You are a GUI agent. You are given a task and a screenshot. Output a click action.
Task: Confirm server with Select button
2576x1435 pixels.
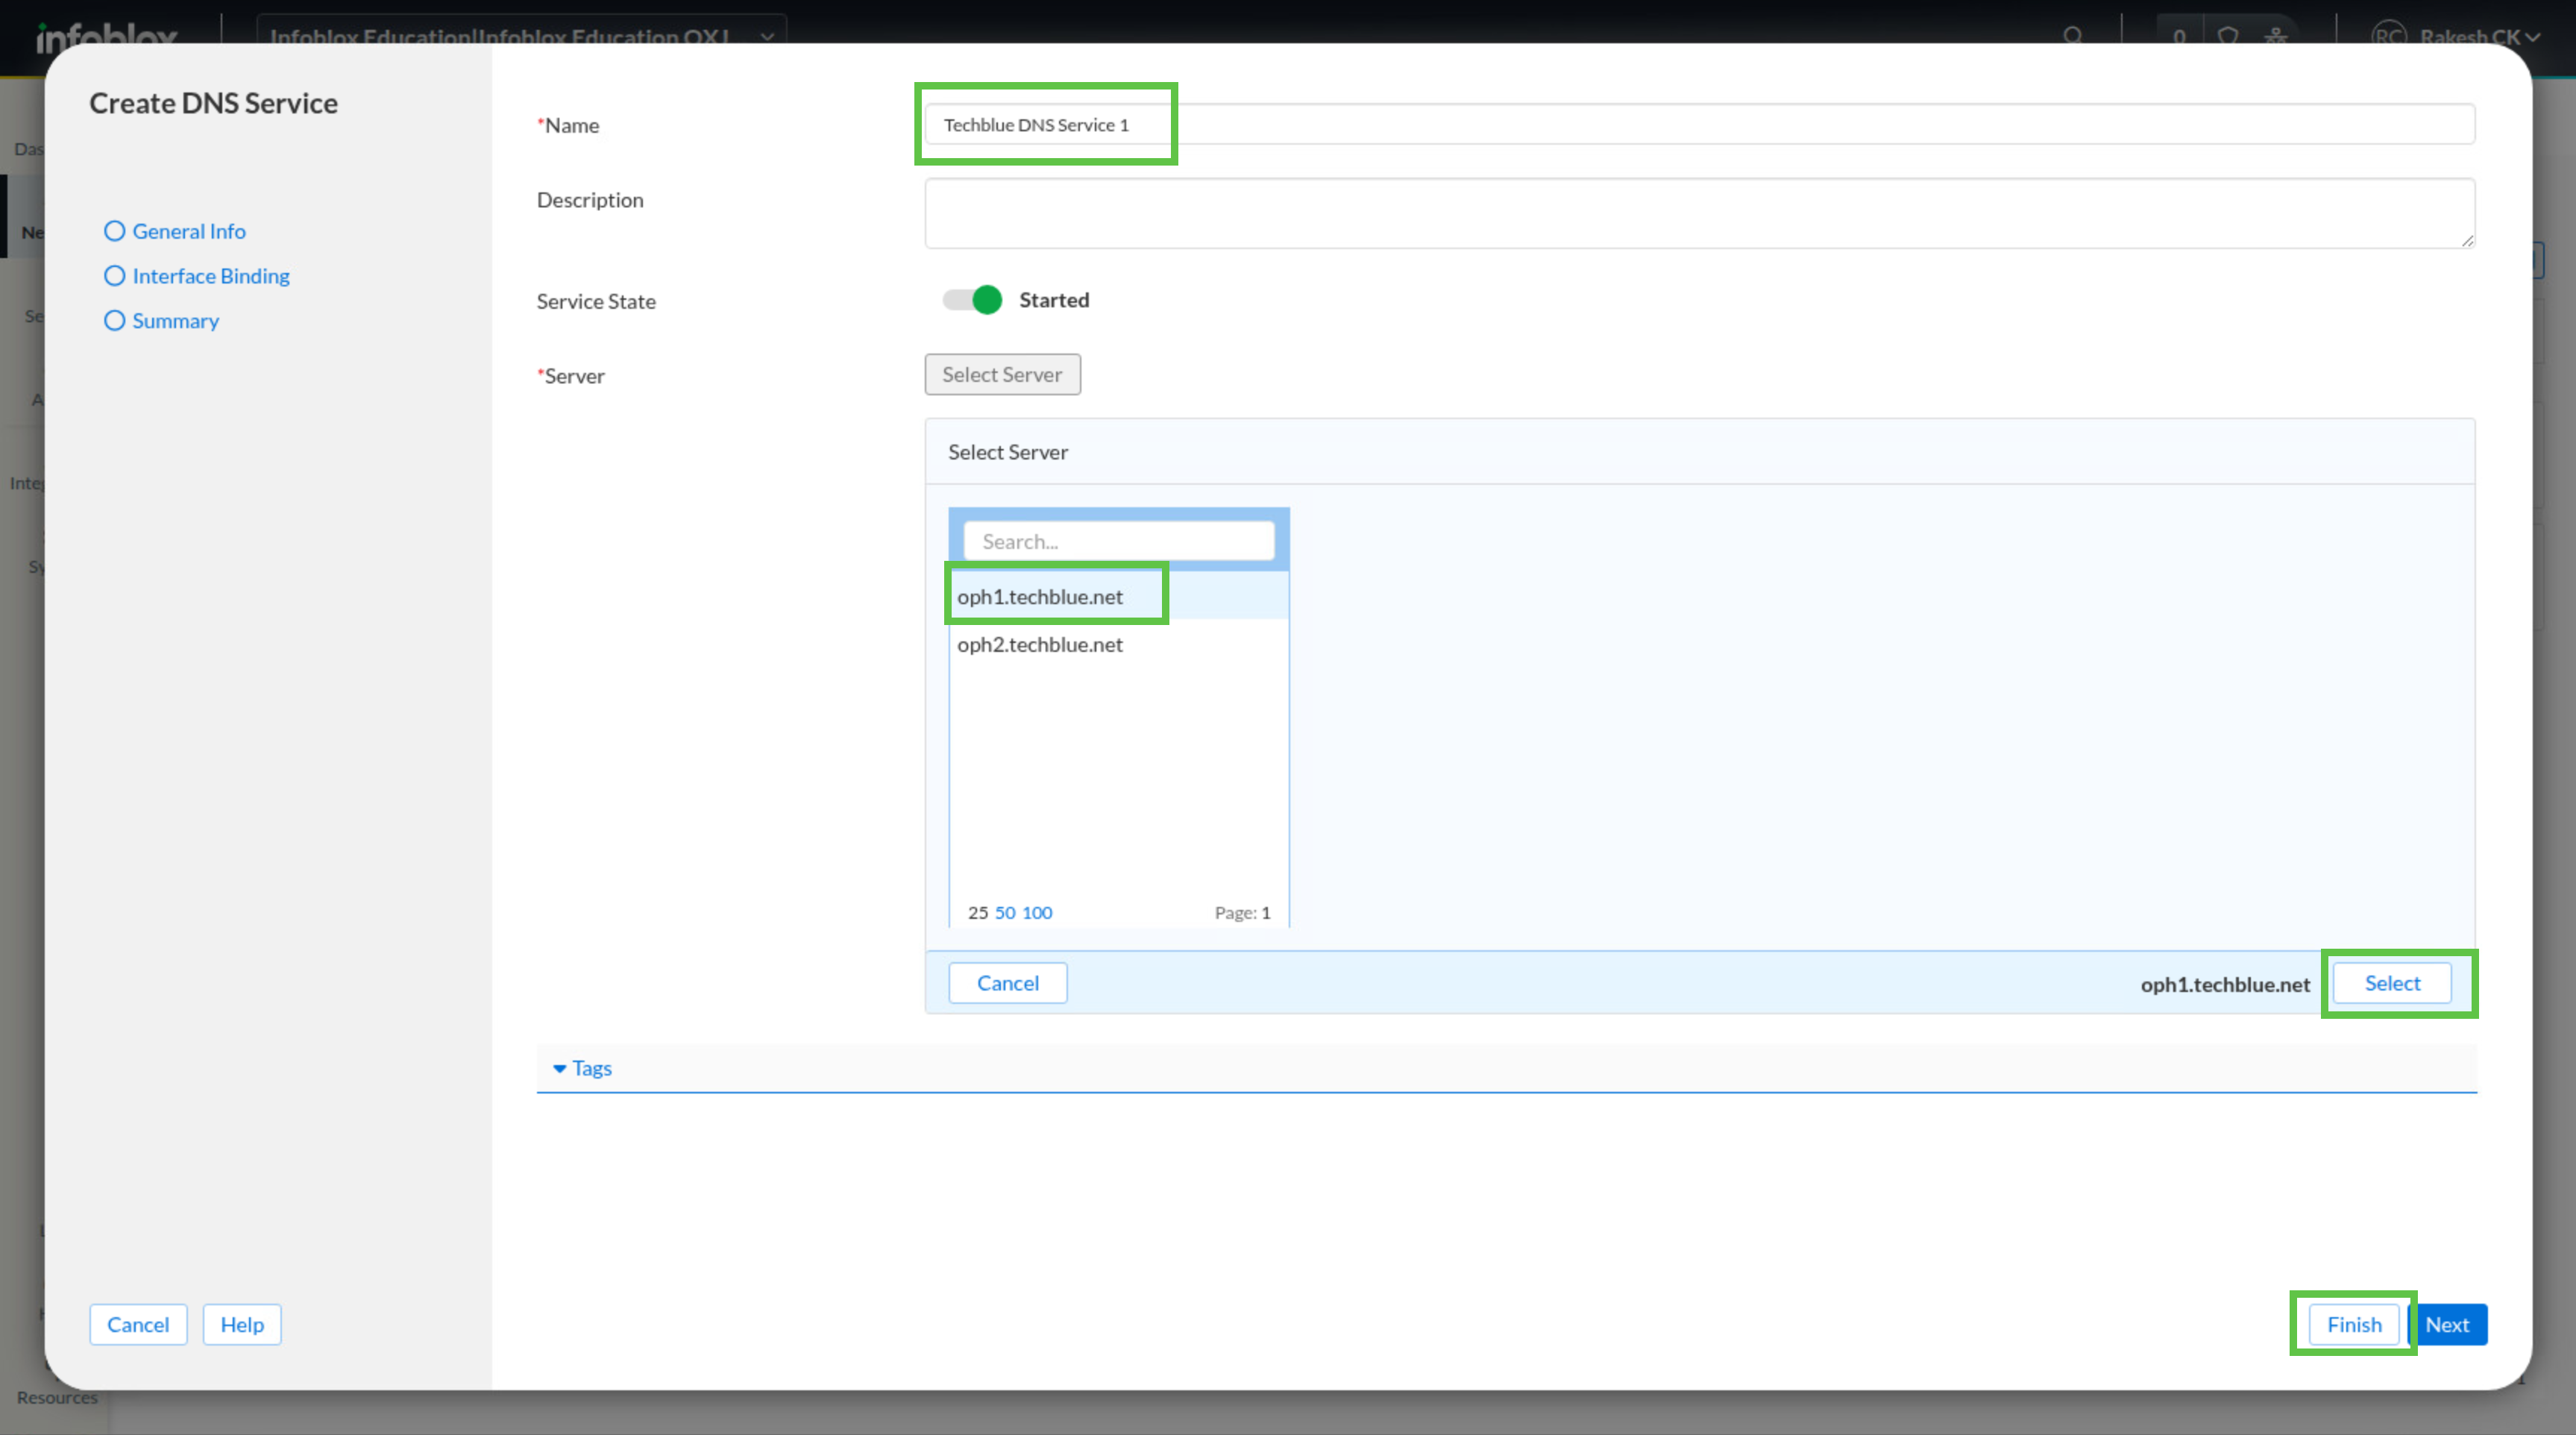[x=2391, y=983]
